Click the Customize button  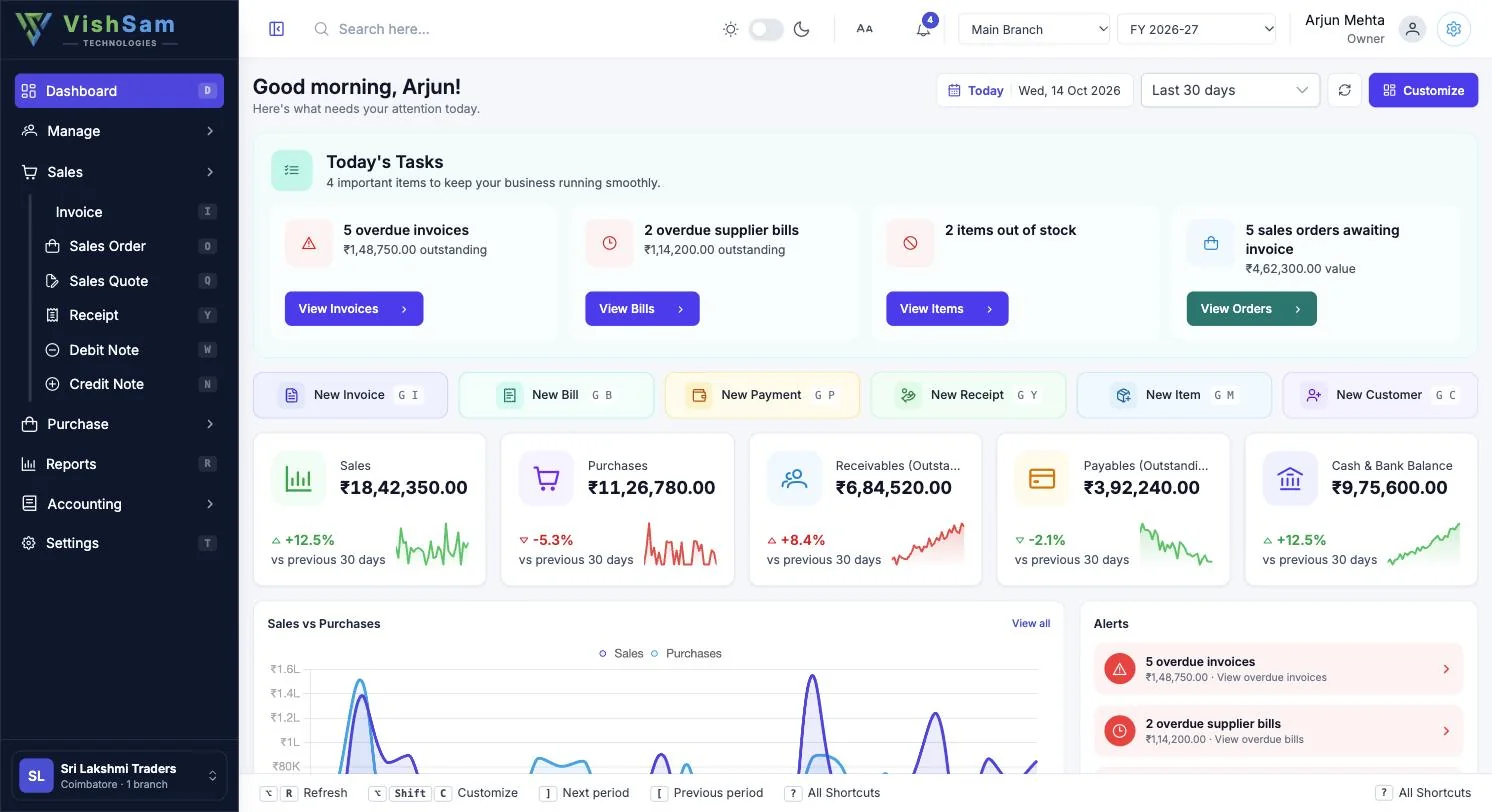(x=1423, y=90)
